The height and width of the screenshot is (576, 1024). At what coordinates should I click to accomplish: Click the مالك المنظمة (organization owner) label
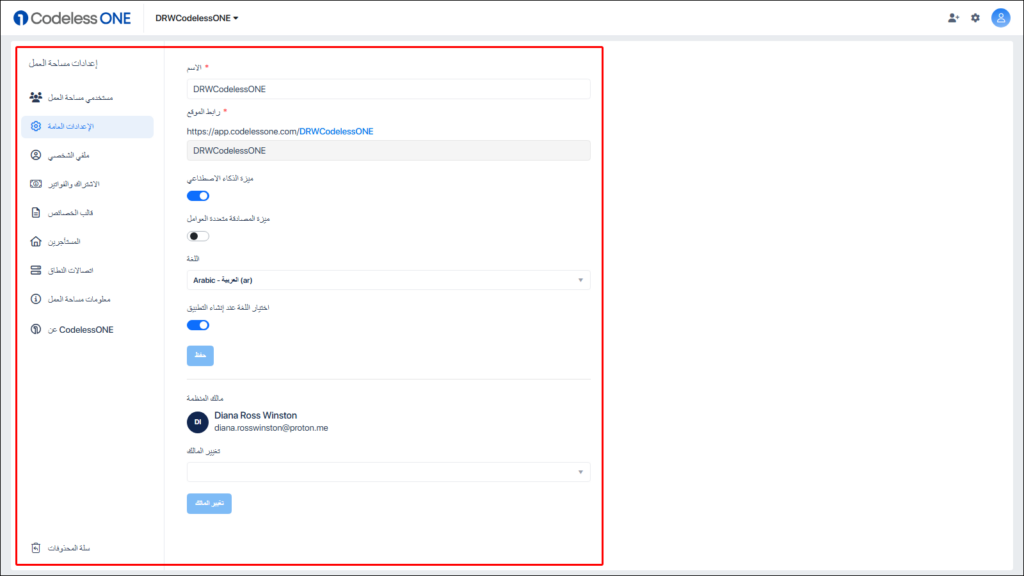(205, 398)
